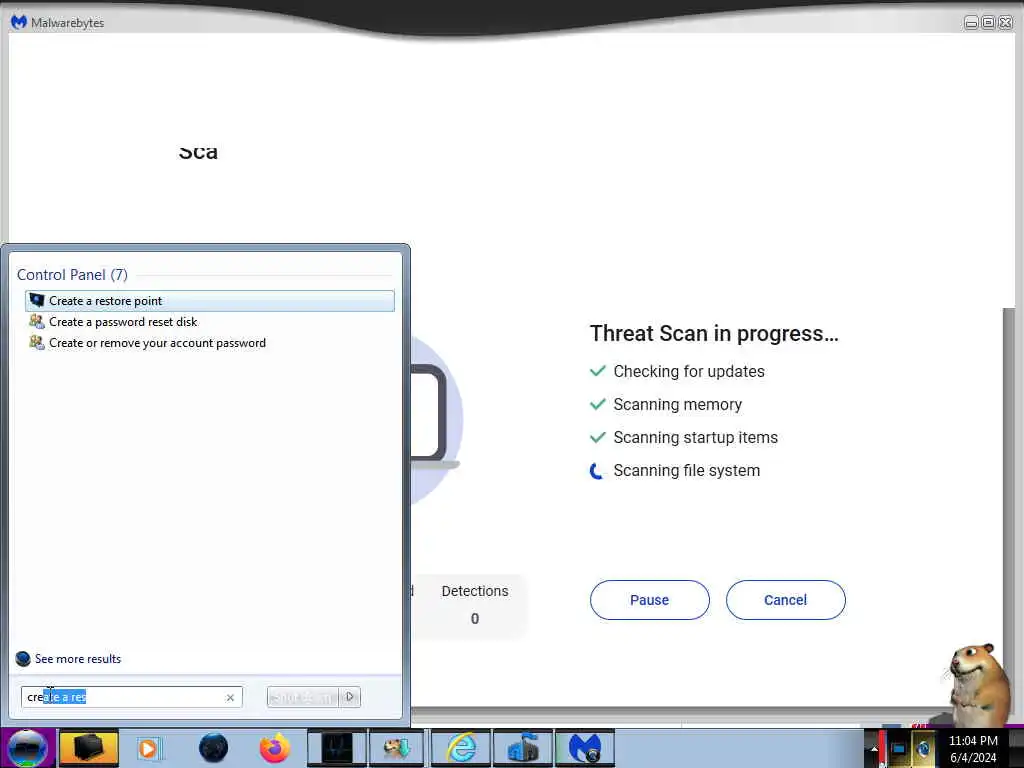Click the checkmark beside Checking for updates

pyautogui.click(x=598, y=371)
